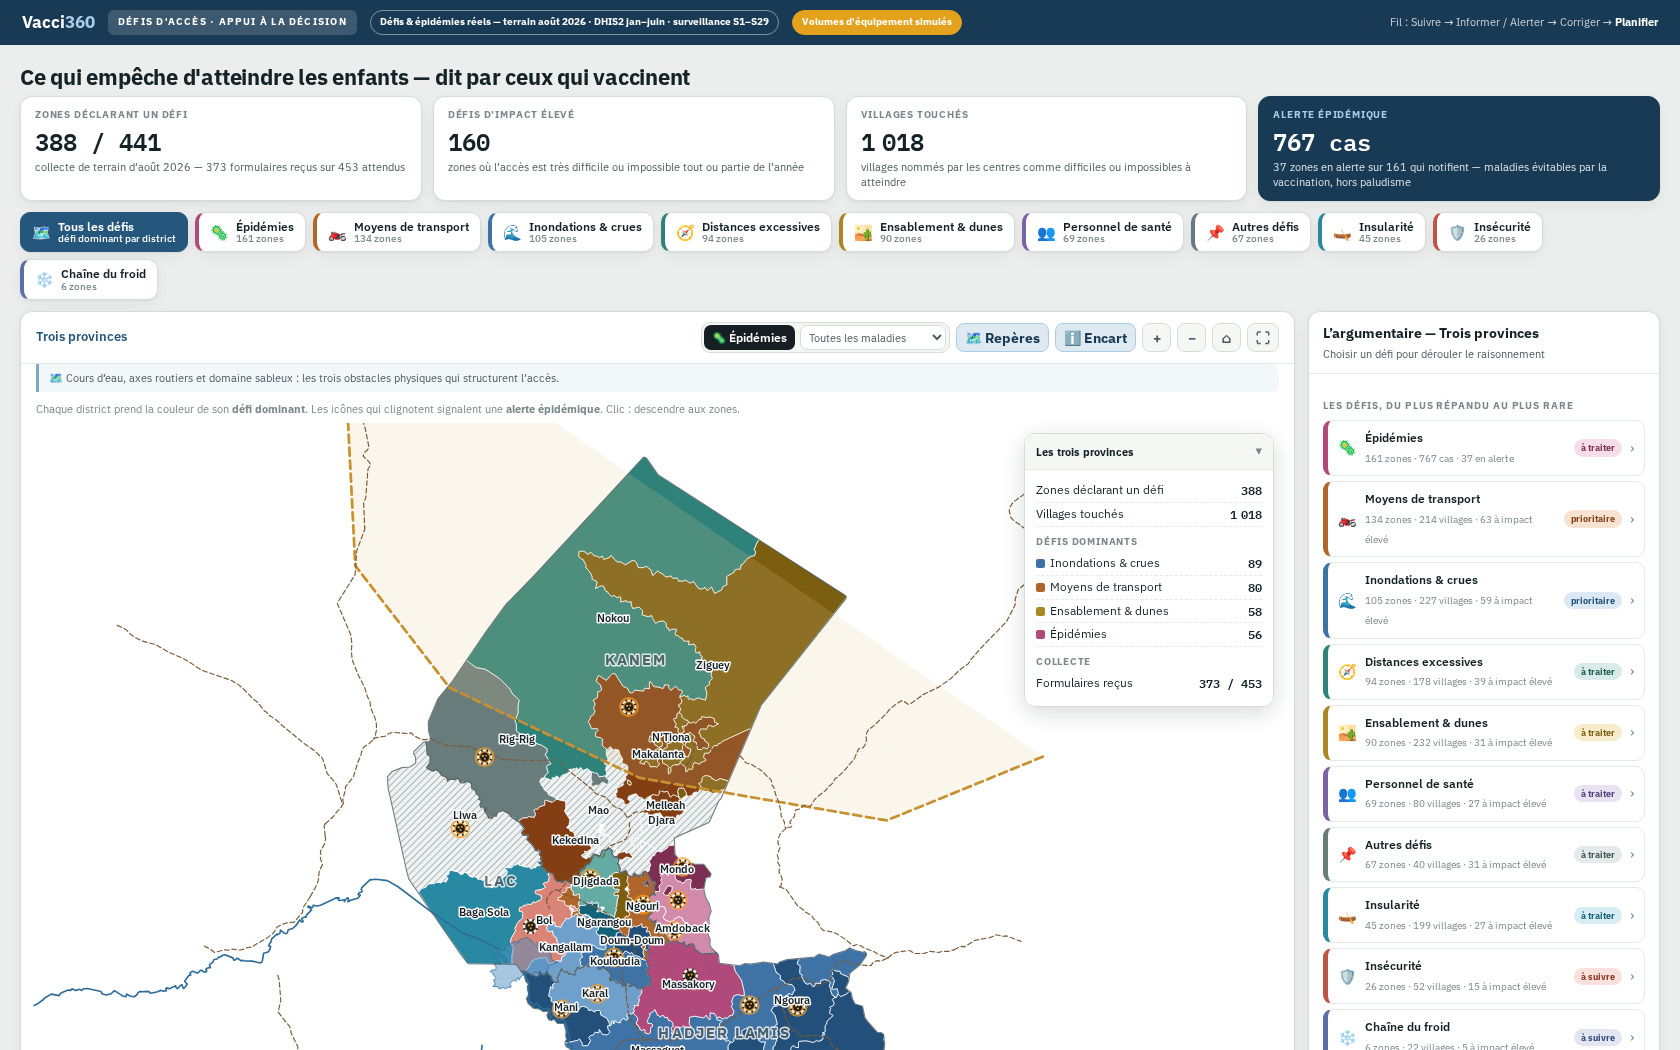Click the pushpin icon of Autres défis chip

pos(1215,233)
